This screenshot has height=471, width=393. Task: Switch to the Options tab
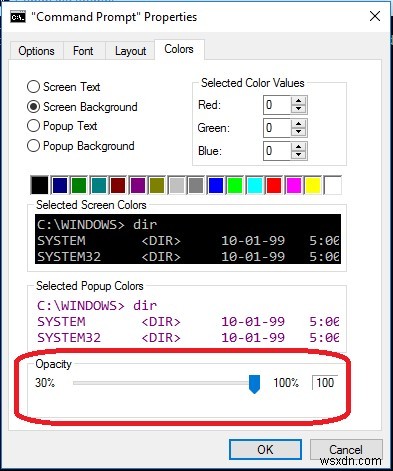[36, 51]
